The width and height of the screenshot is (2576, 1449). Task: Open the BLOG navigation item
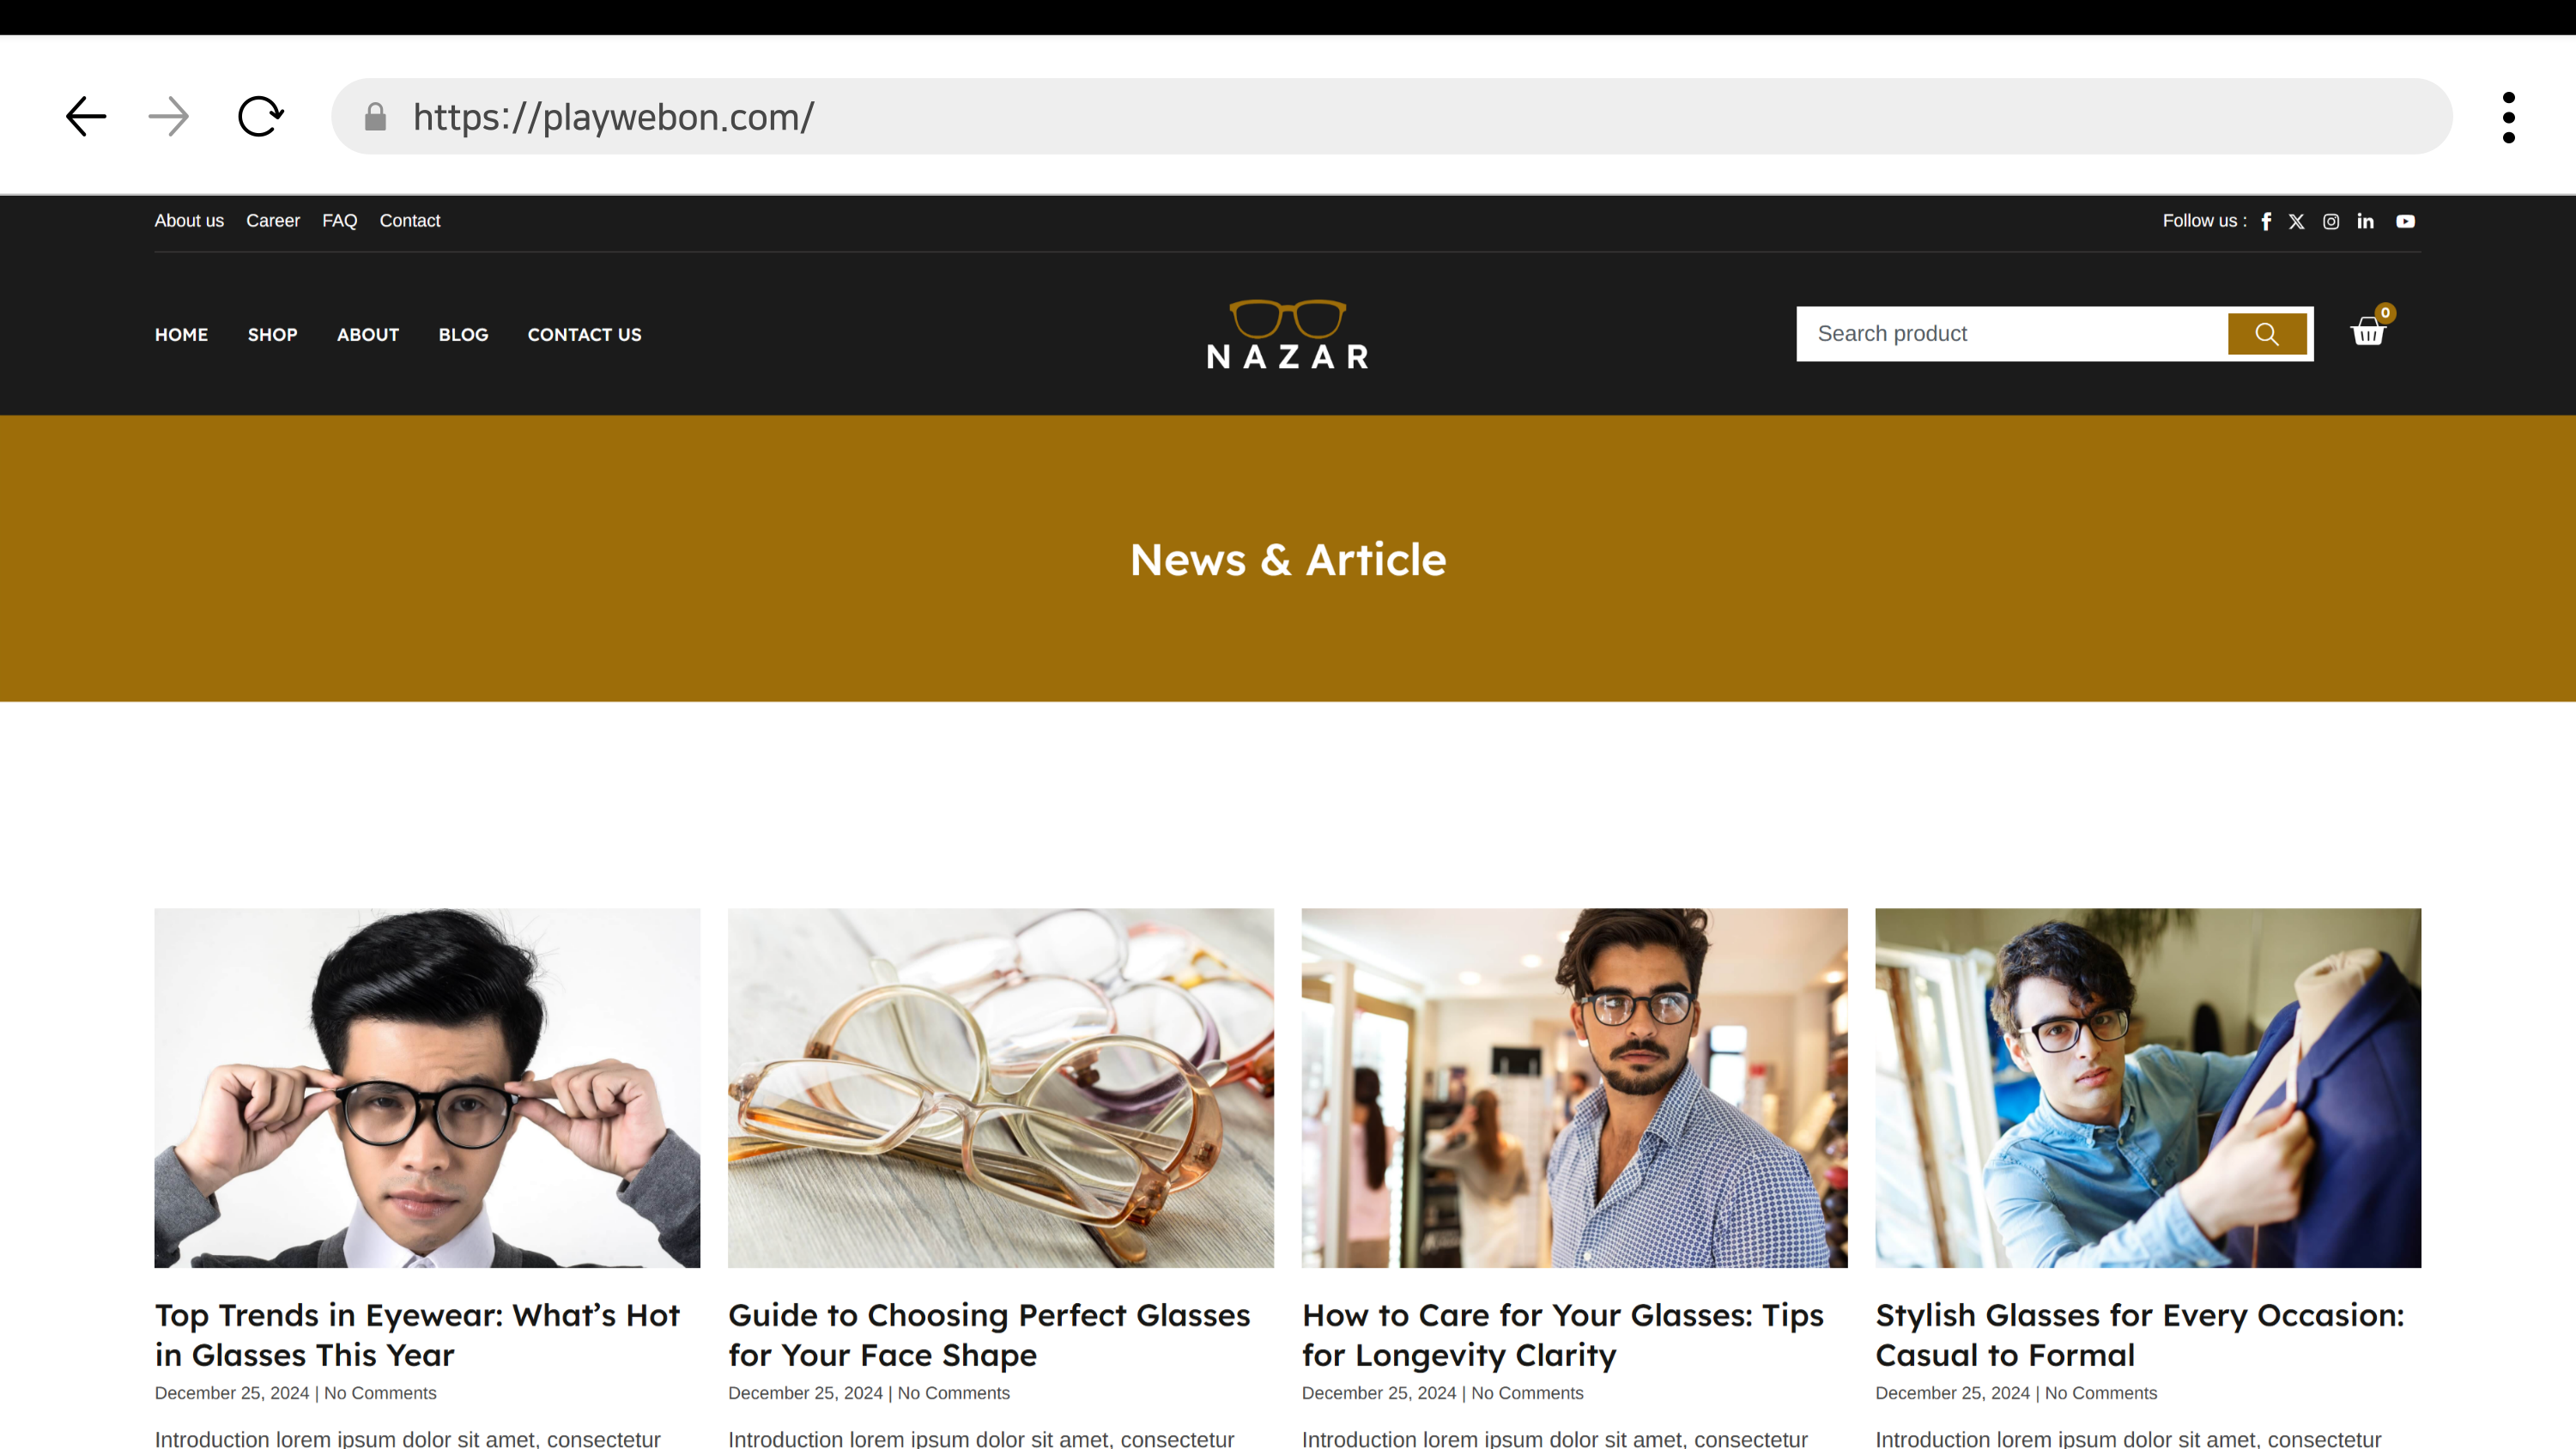pos(463,335)
